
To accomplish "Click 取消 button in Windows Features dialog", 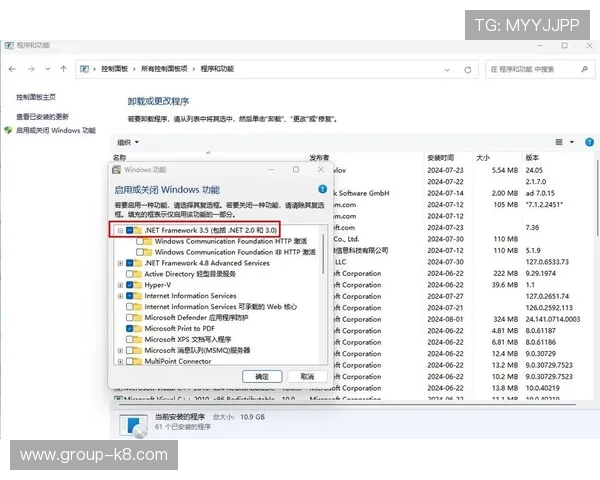I will (x=307, y=377).
